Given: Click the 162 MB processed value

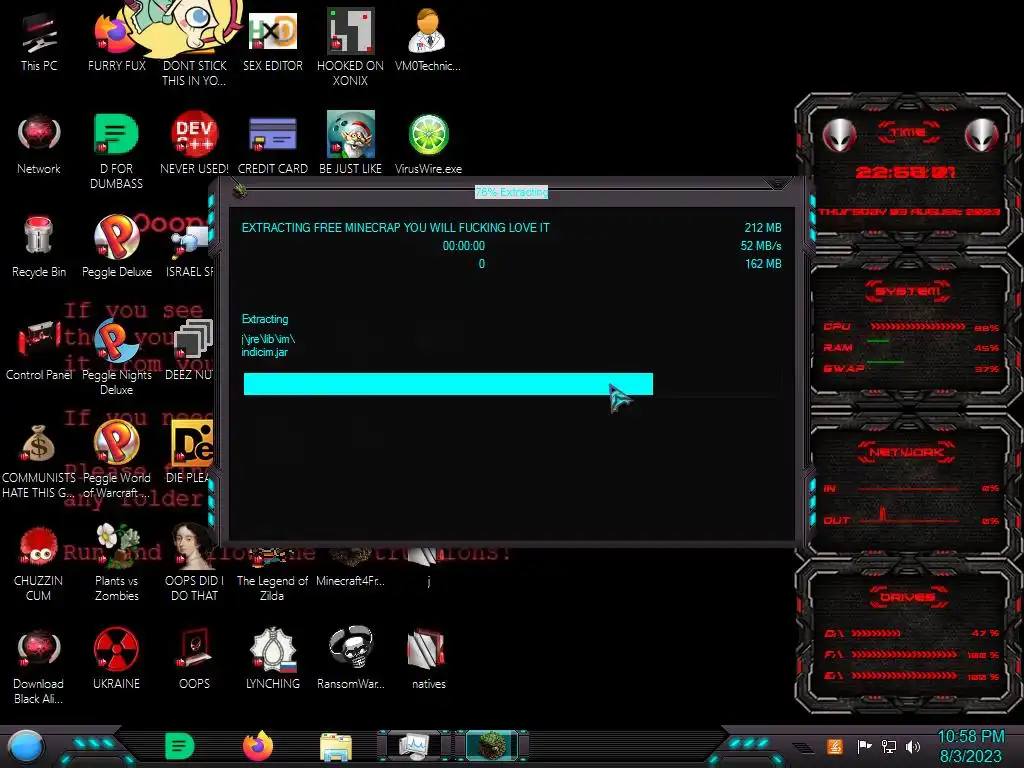Looking at the screenshot, I should point(763,264).
